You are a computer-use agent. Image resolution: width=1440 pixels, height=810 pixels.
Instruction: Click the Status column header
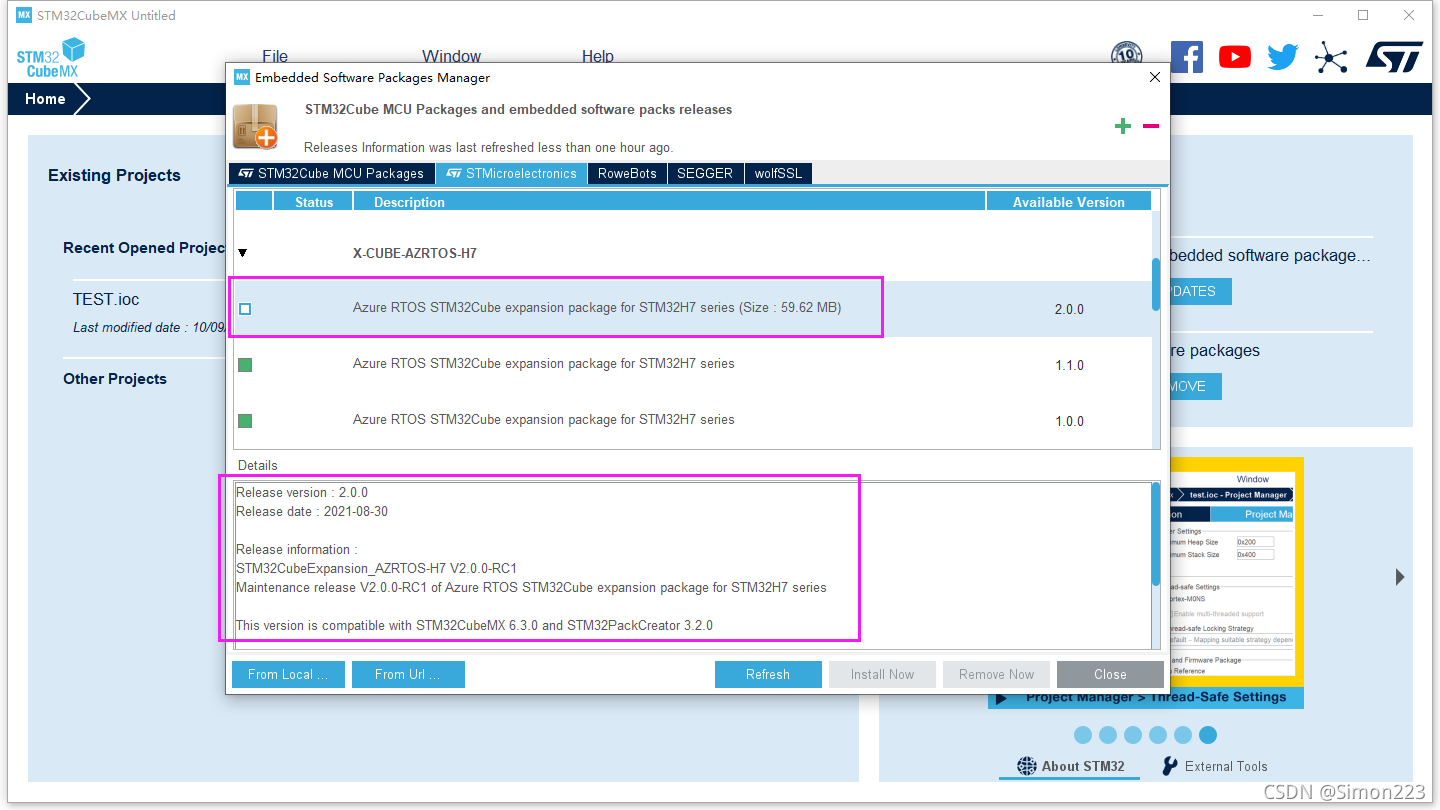coord(314,201)
